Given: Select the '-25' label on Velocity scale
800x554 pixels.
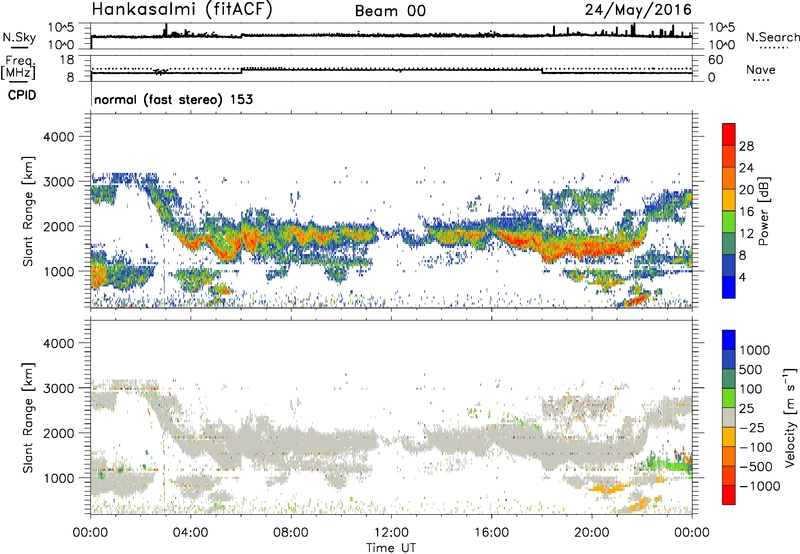Looking at the screenshot, I should [752, 428].
